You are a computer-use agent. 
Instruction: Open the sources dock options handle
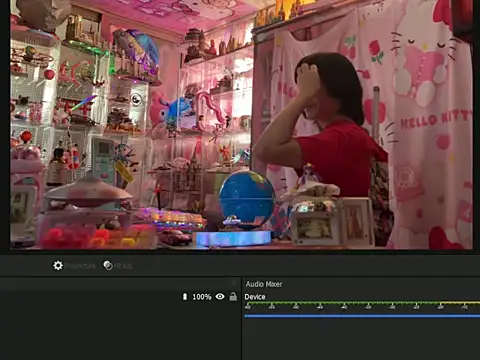234,284
